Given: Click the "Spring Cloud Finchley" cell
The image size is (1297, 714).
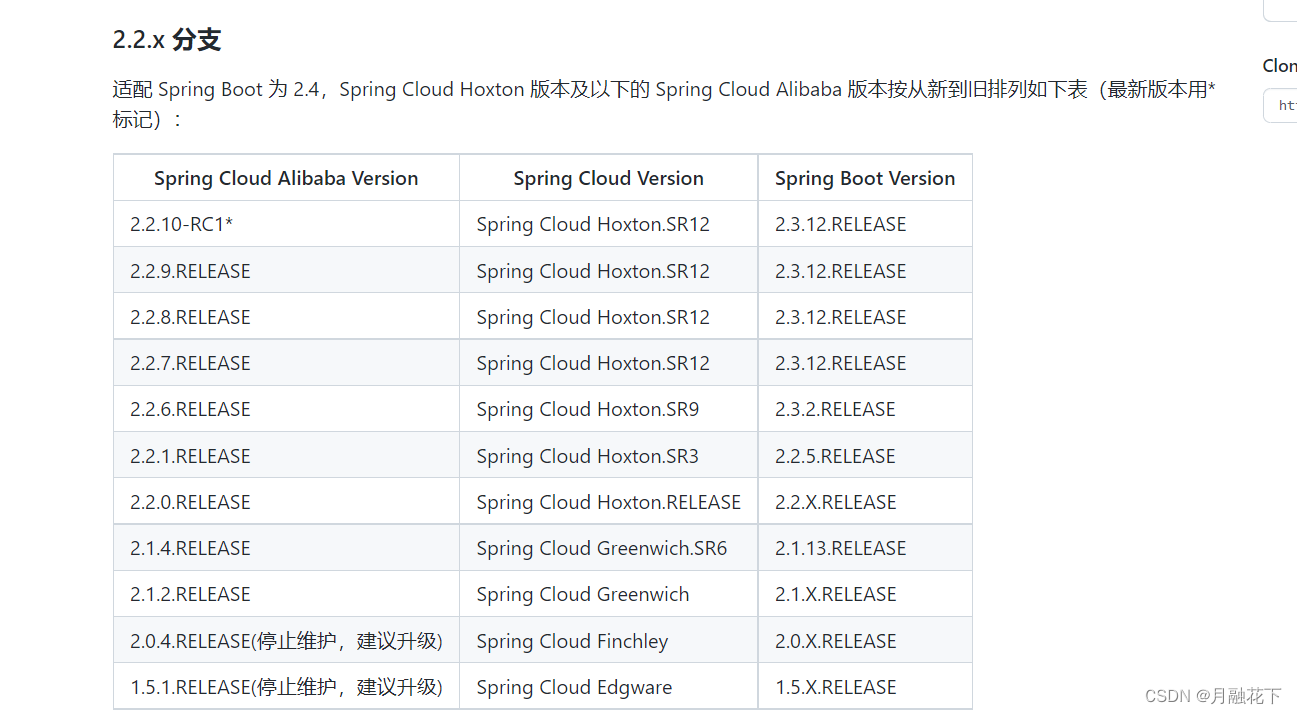Looking at the screenshot, I should point(608,641).
